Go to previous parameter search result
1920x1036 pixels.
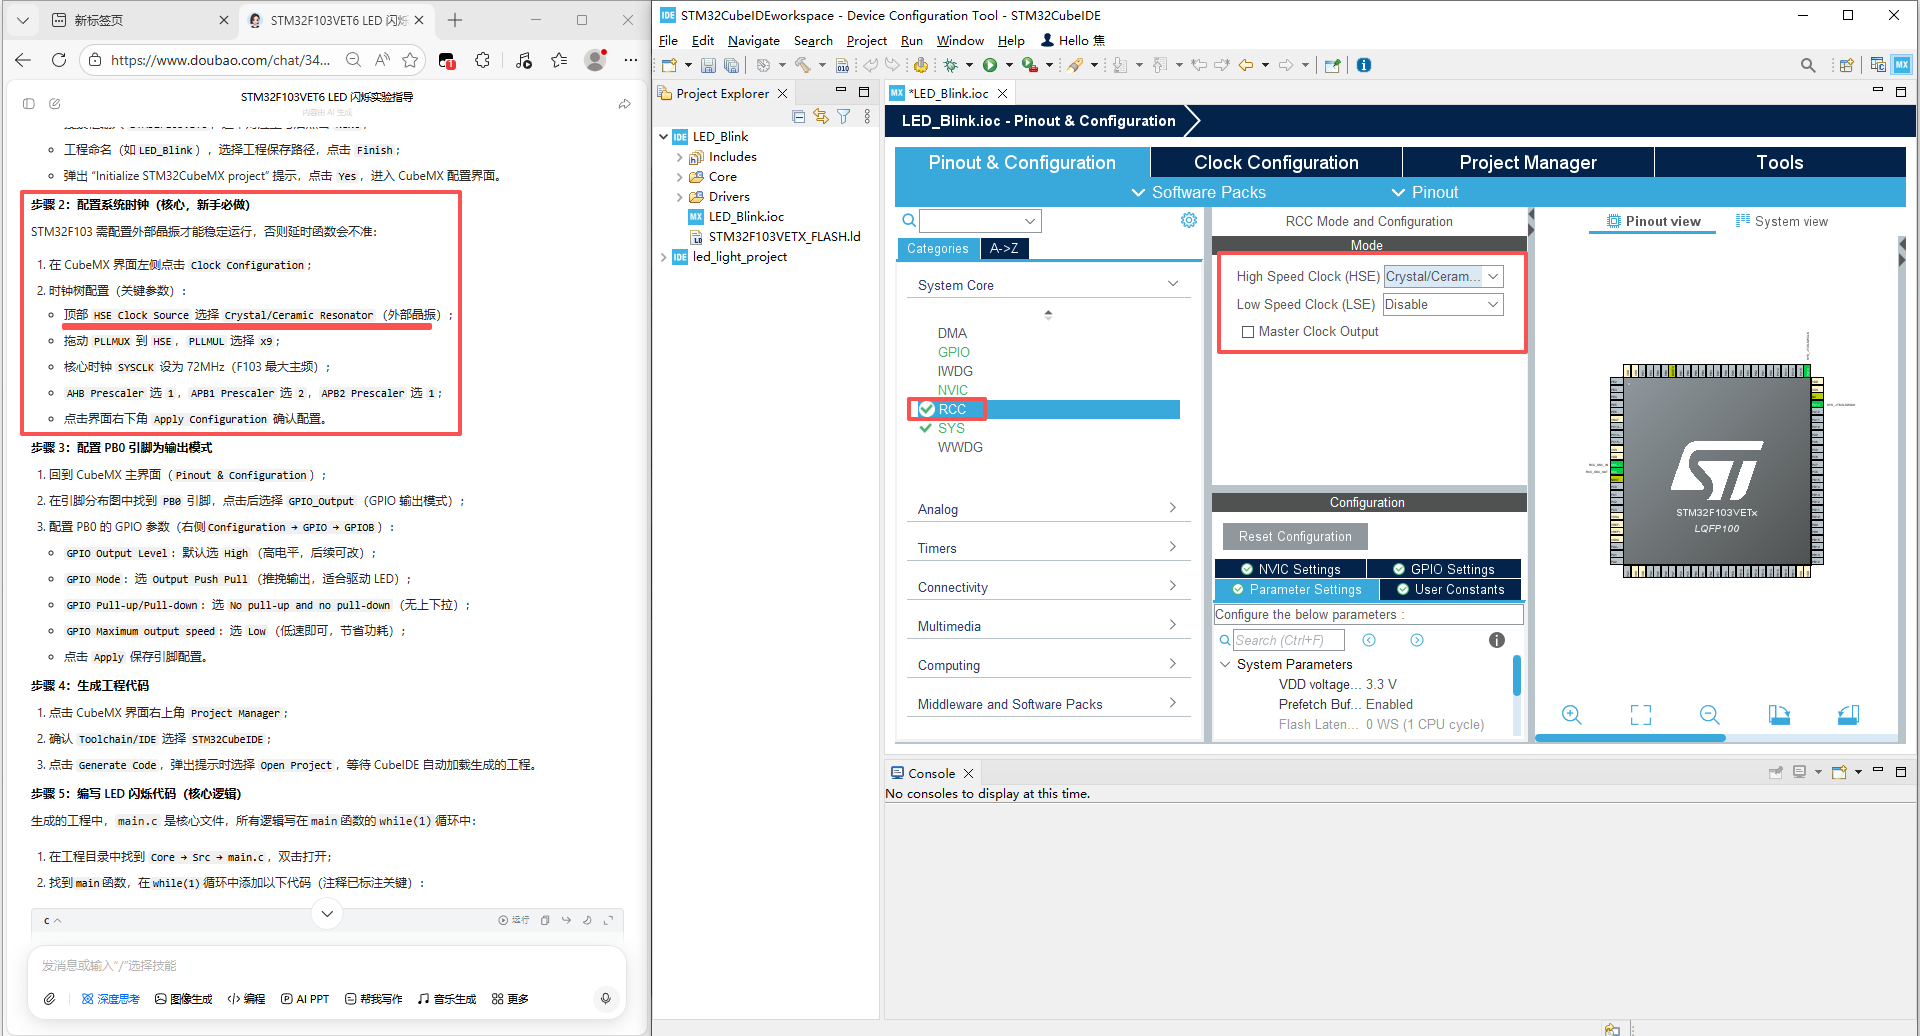point(1369,640)
